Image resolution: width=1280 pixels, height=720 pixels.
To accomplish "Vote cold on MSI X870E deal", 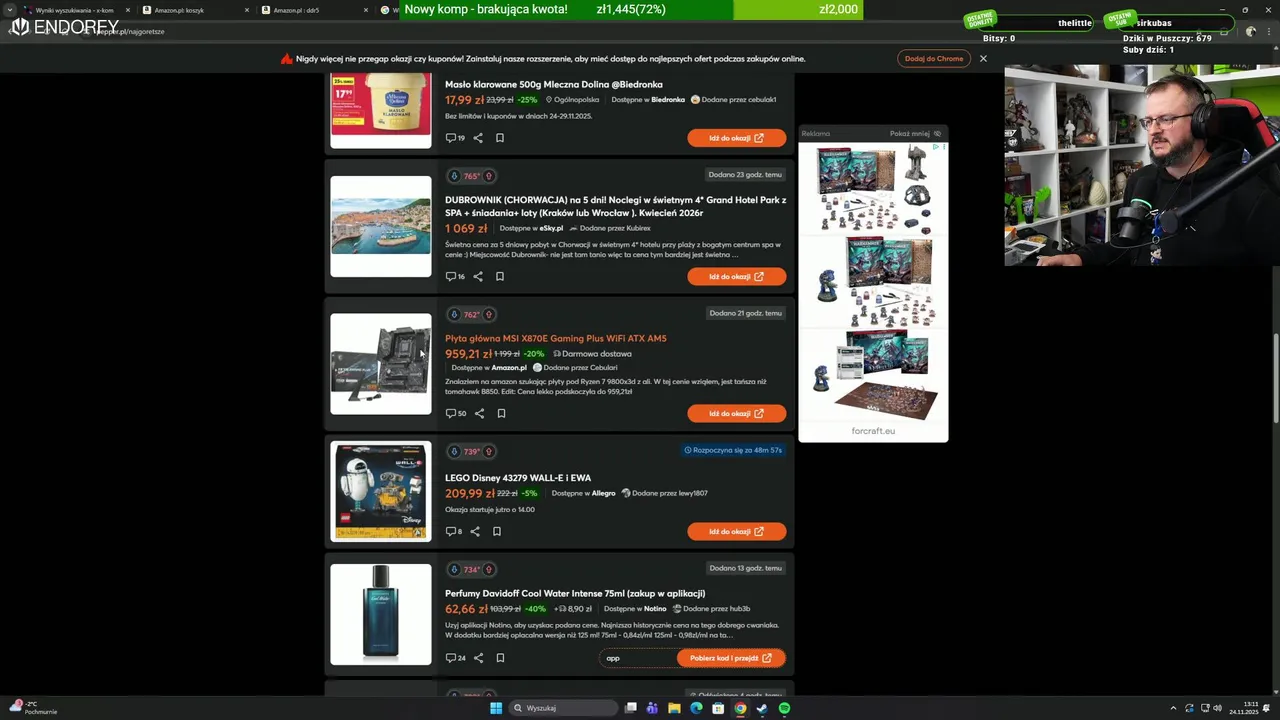I will pos(454,314).
